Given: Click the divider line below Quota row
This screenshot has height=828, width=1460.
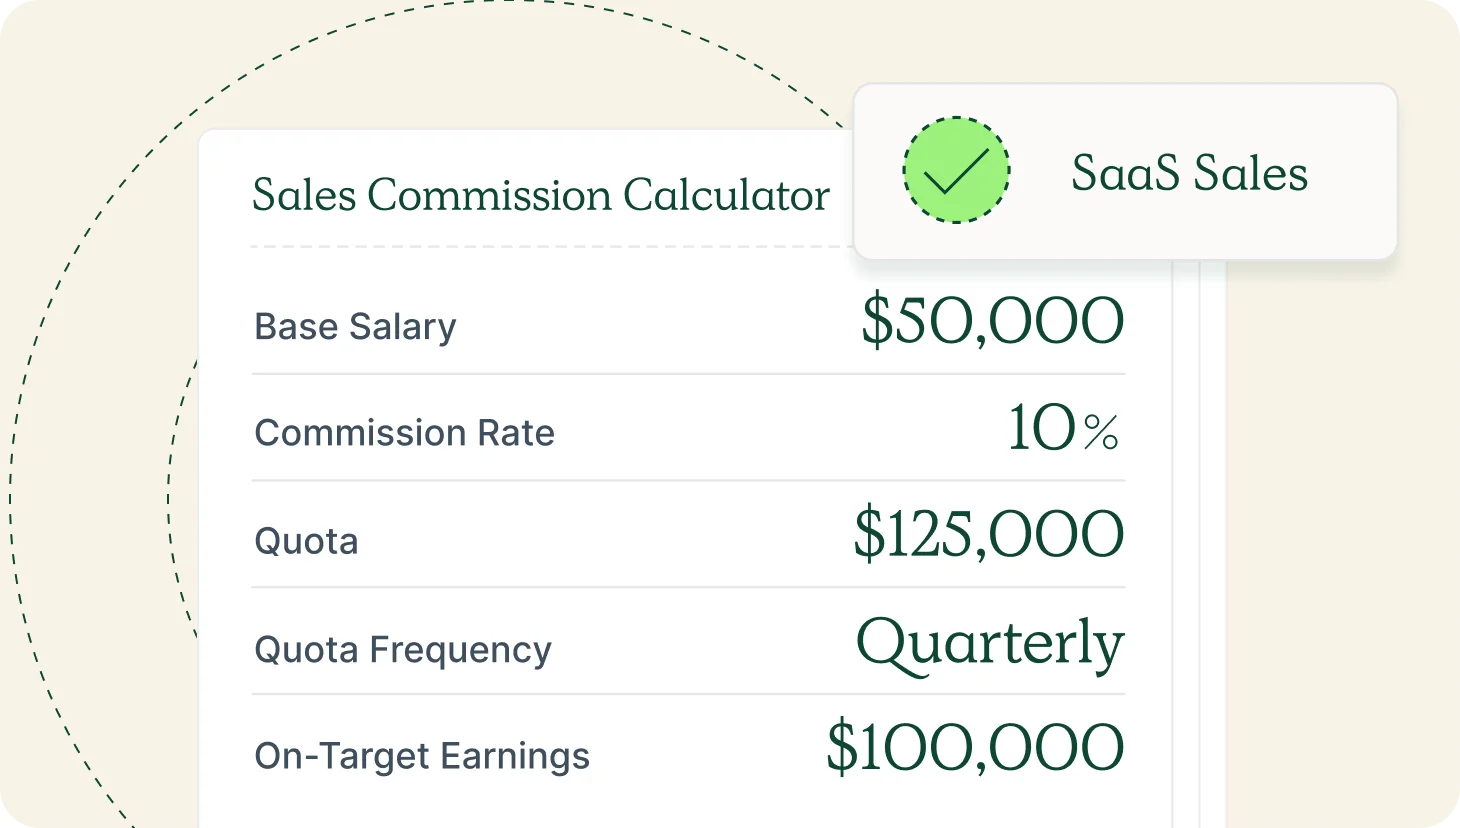Looking at the screenshot, I should [x=688, y=587].
